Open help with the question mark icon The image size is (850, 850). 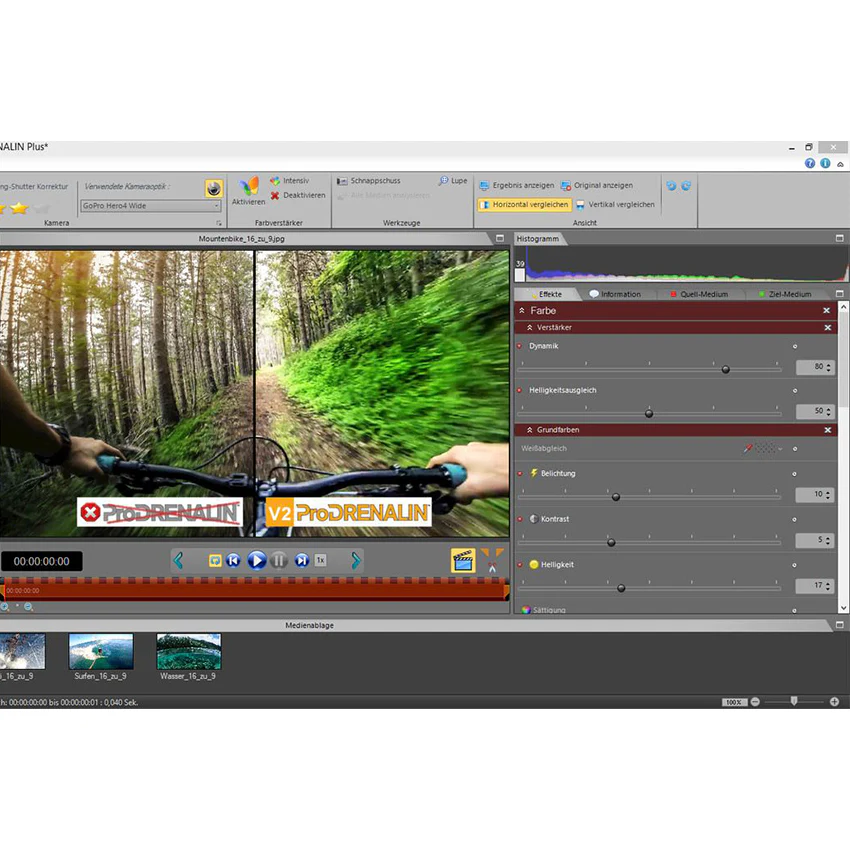810,163
